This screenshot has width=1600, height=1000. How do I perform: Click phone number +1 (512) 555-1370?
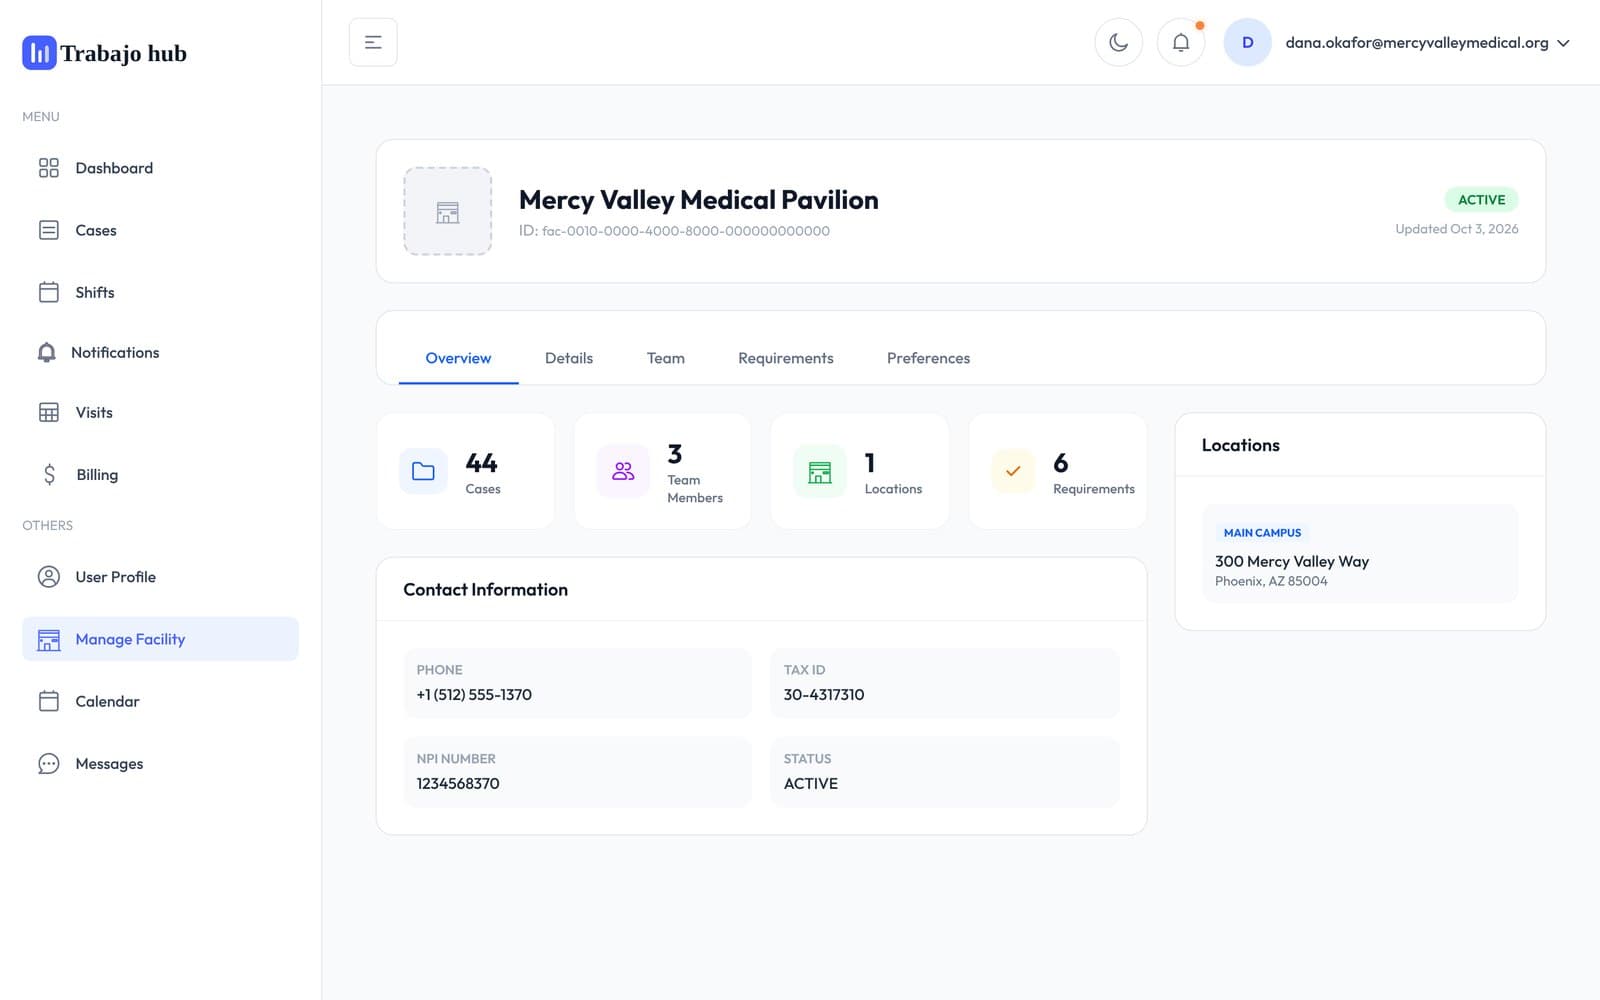tap(474, 695)
